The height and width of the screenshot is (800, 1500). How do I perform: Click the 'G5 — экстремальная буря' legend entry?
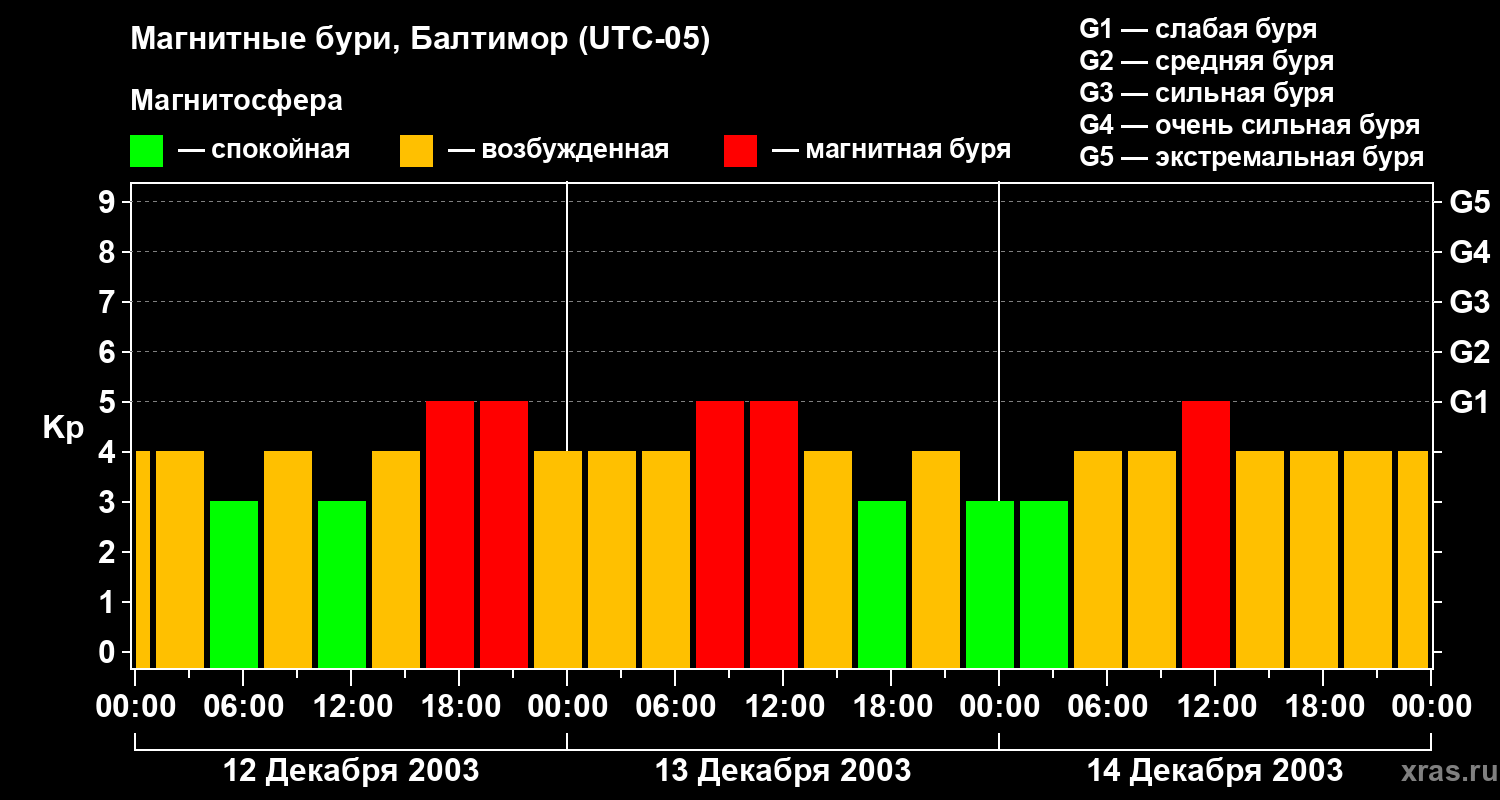click(1251, 157)
